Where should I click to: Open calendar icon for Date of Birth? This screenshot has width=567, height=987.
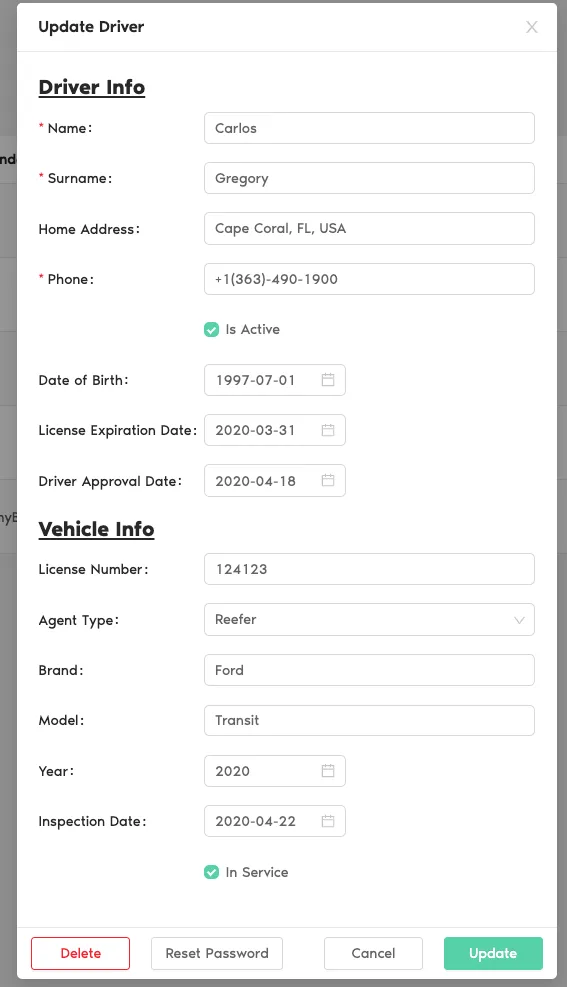coord(328,380)
